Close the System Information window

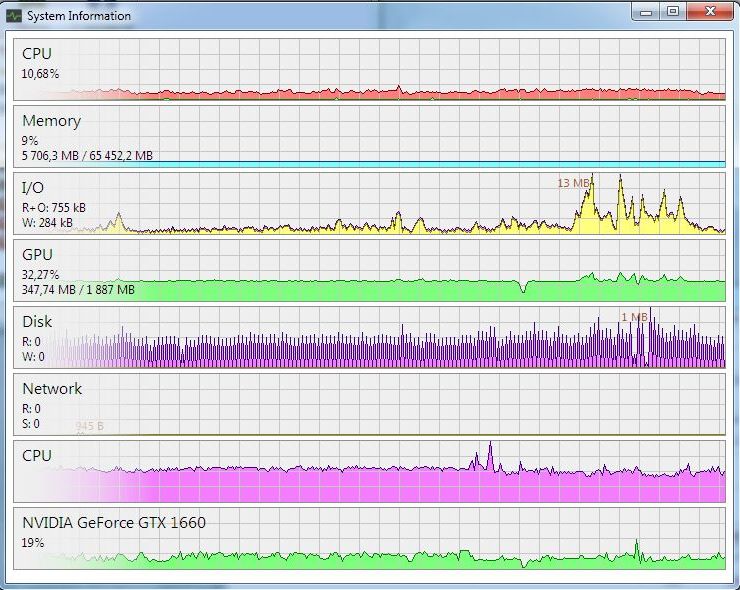(710, 12)
